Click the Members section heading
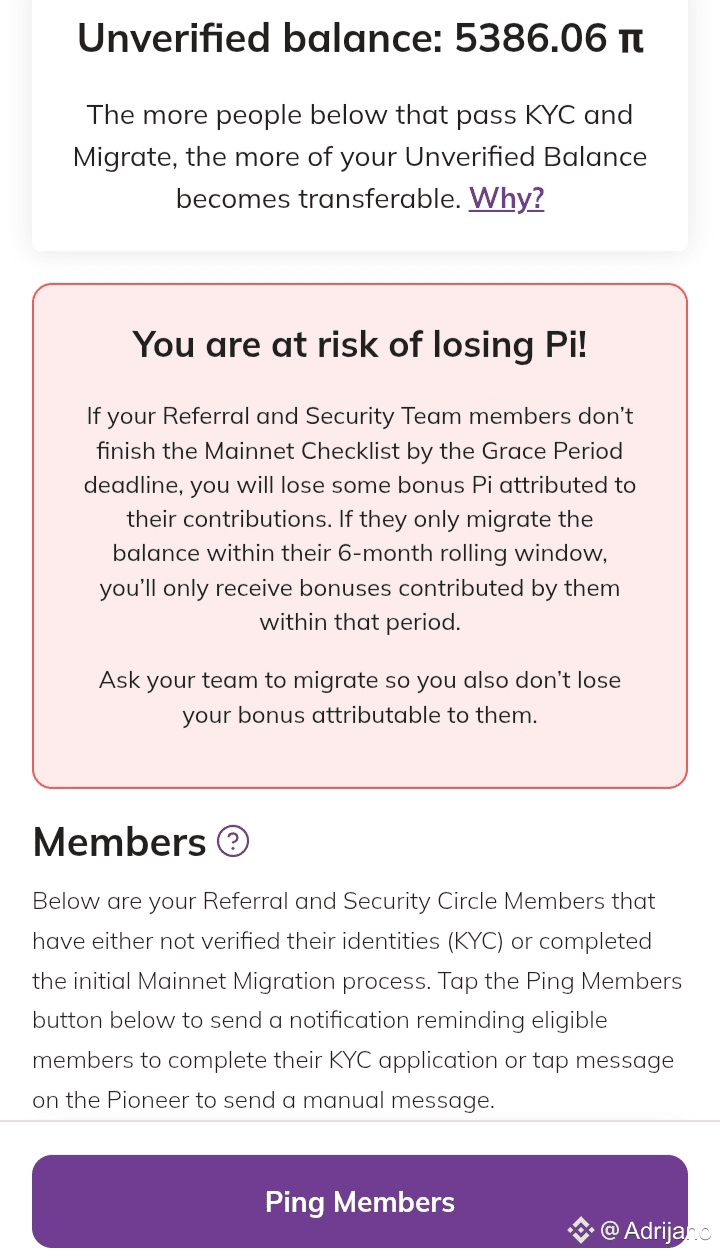720x1256 pixels. (x=119, y=842)
